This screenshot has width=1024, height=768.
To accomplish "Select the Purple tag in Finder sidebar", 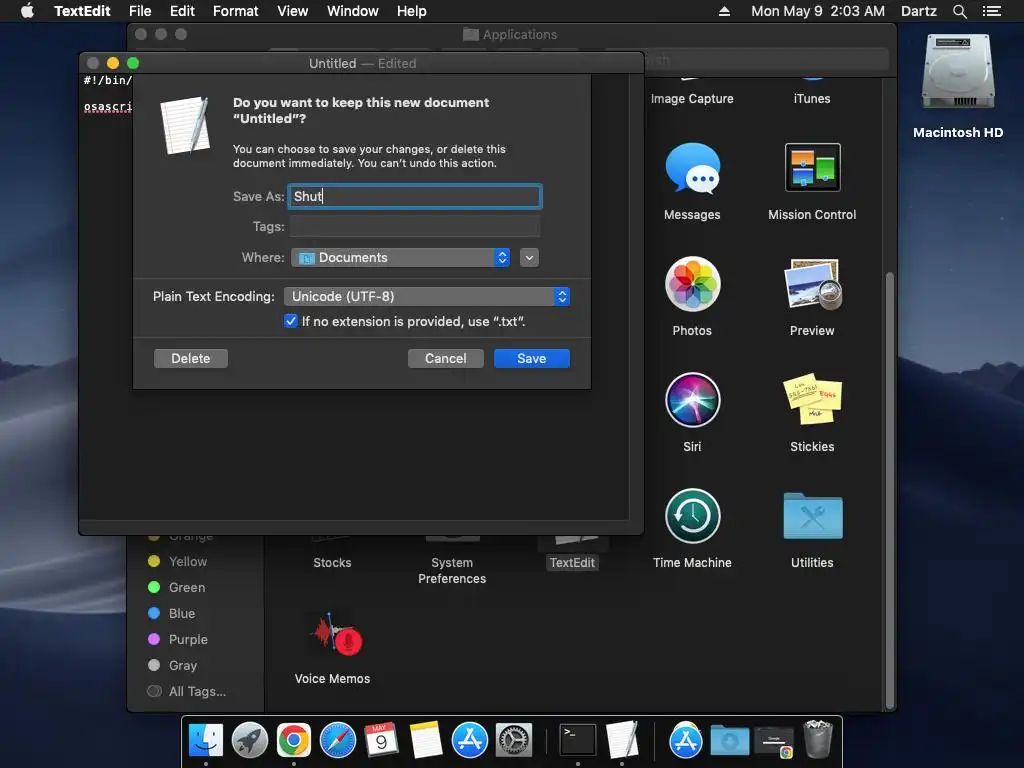I will tap(178, 639).
